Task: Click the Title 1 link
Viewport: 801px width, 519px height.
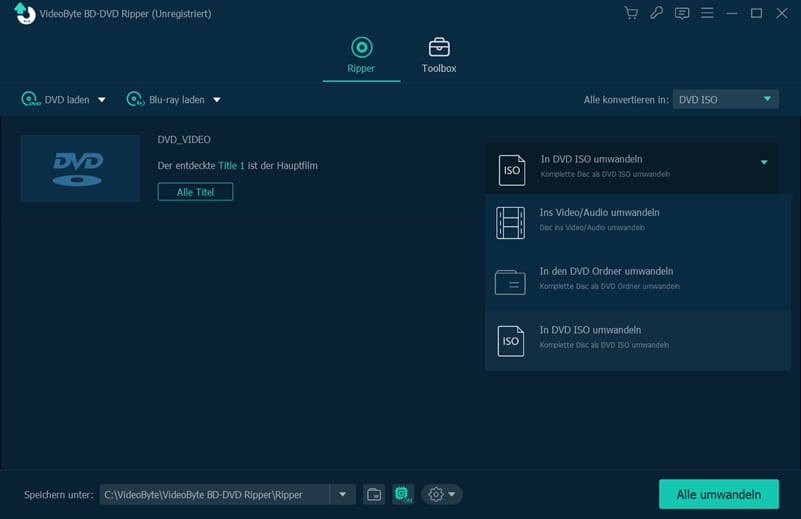Action: [231, 166]
